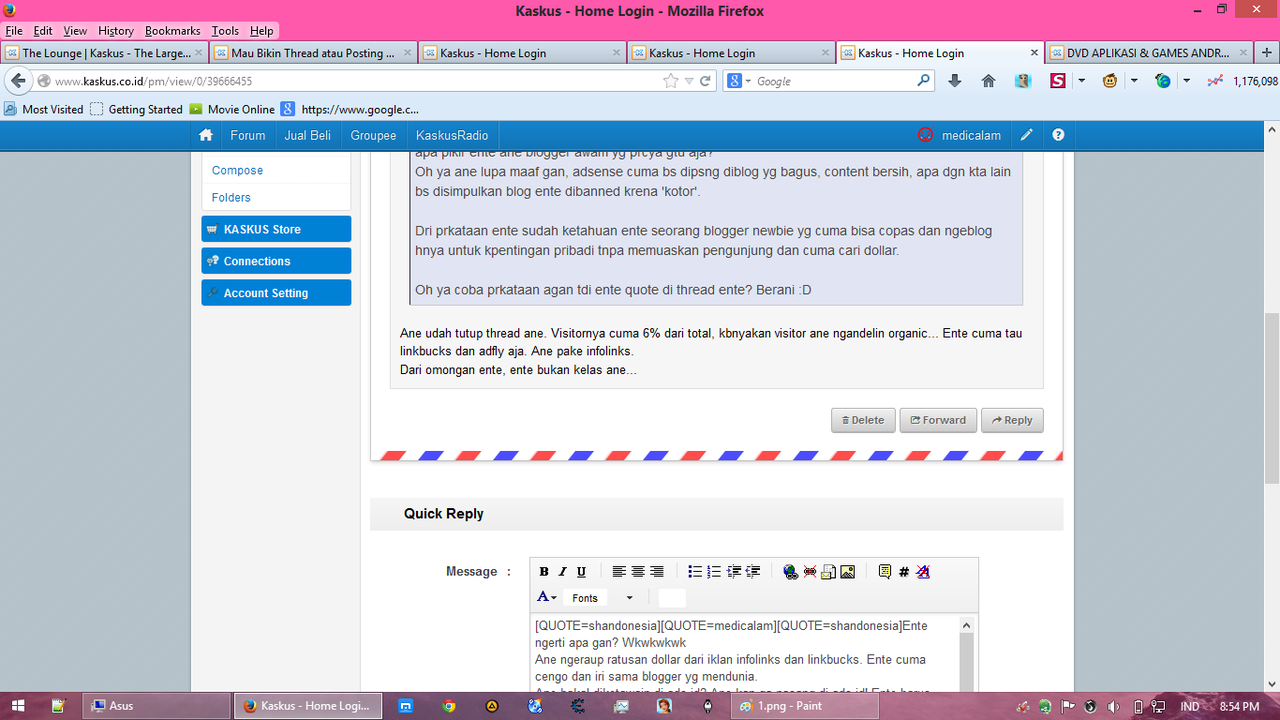1280x720 pixels.
Task: Open the Connections section
Action: coord(276,261)
